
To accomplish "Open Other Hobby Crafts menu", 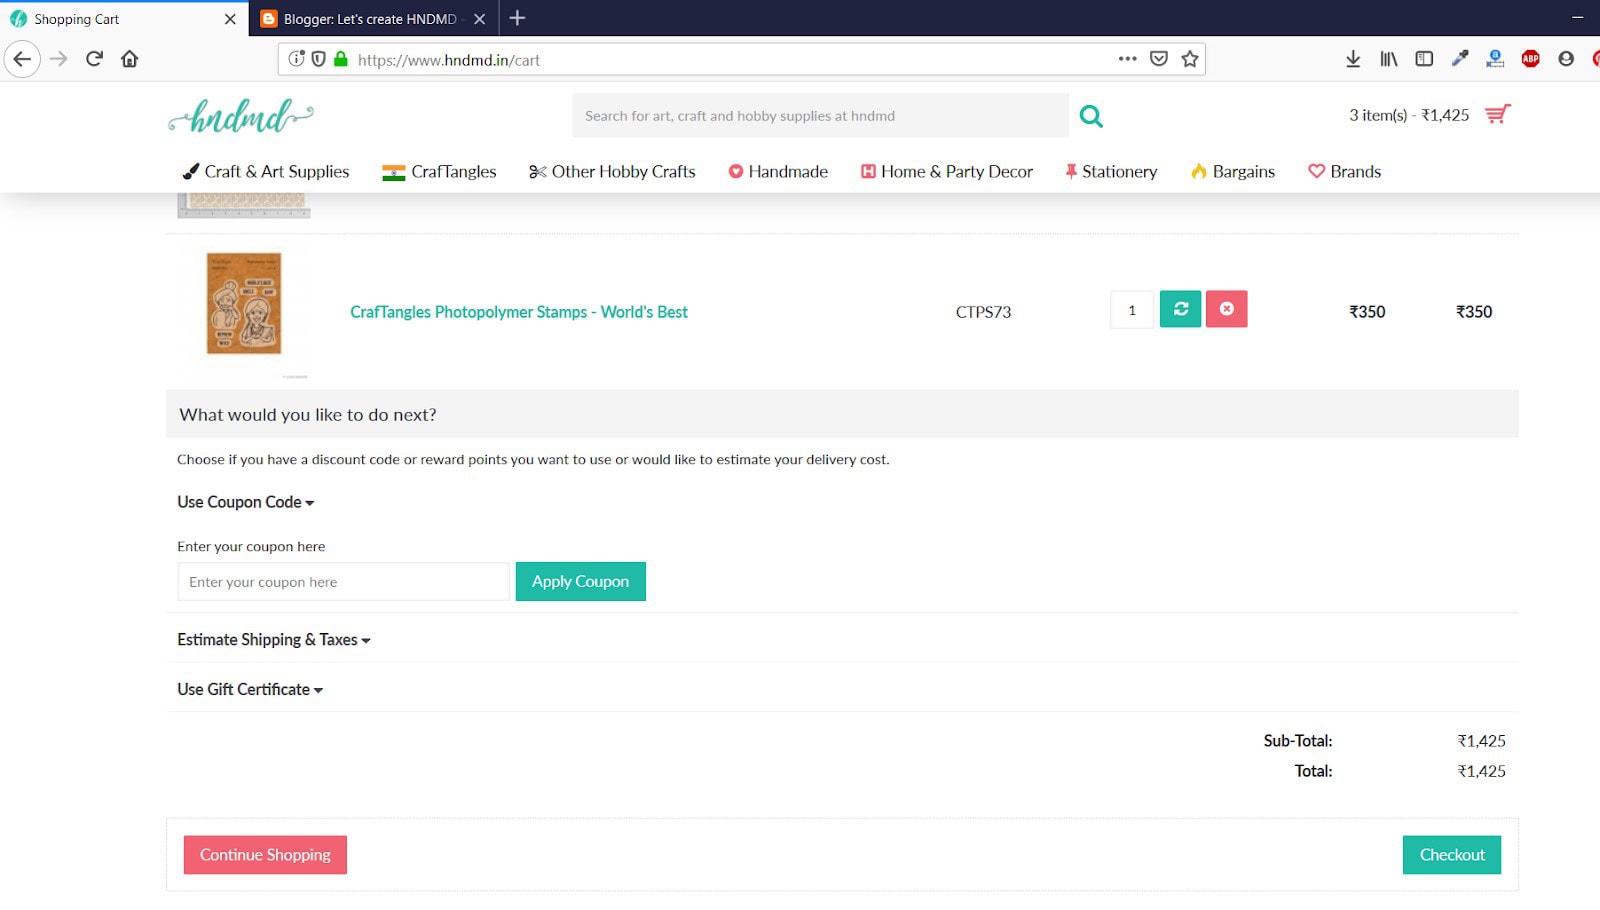I will [x=612, y=172].
